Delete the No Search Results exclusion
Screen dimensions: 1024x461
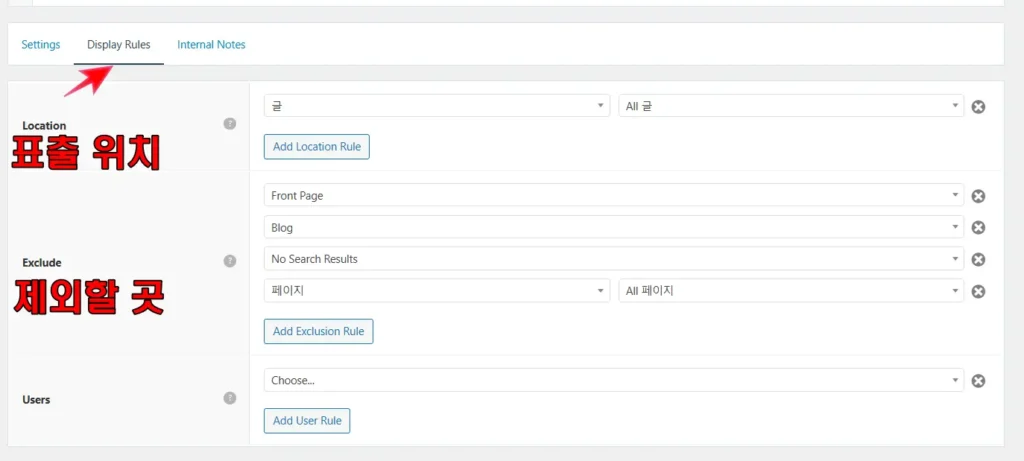pos(978,259)
